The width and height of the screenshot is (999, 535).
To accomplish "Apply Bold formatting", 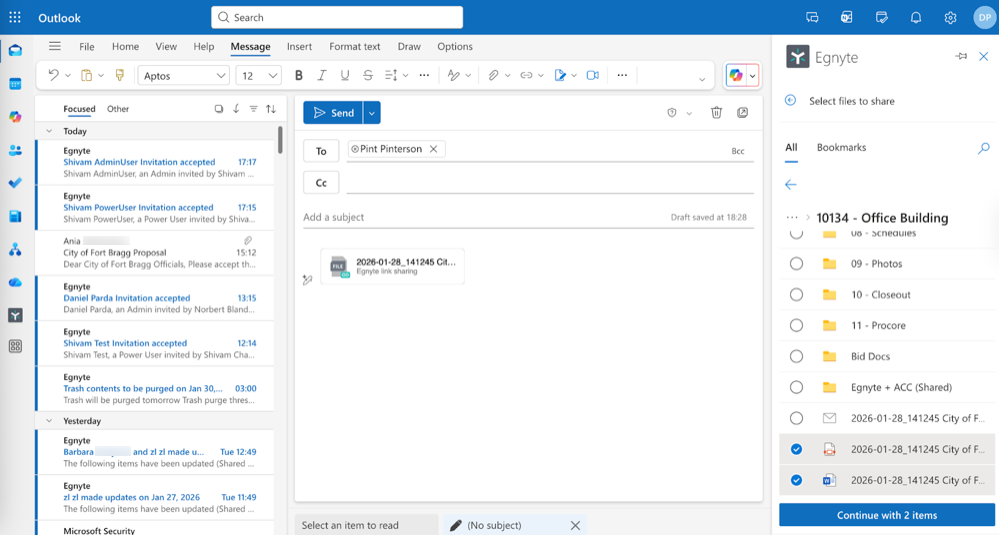I will [298, 75].
